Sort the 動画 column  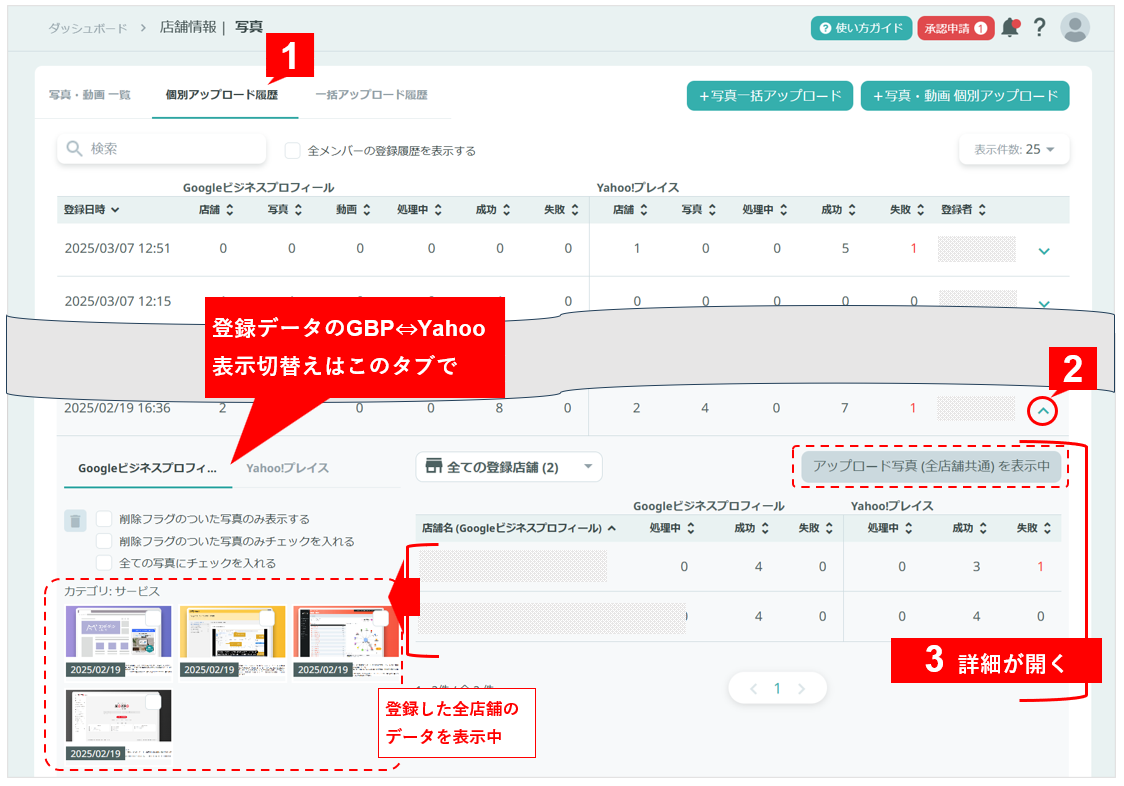coord(366,209)
